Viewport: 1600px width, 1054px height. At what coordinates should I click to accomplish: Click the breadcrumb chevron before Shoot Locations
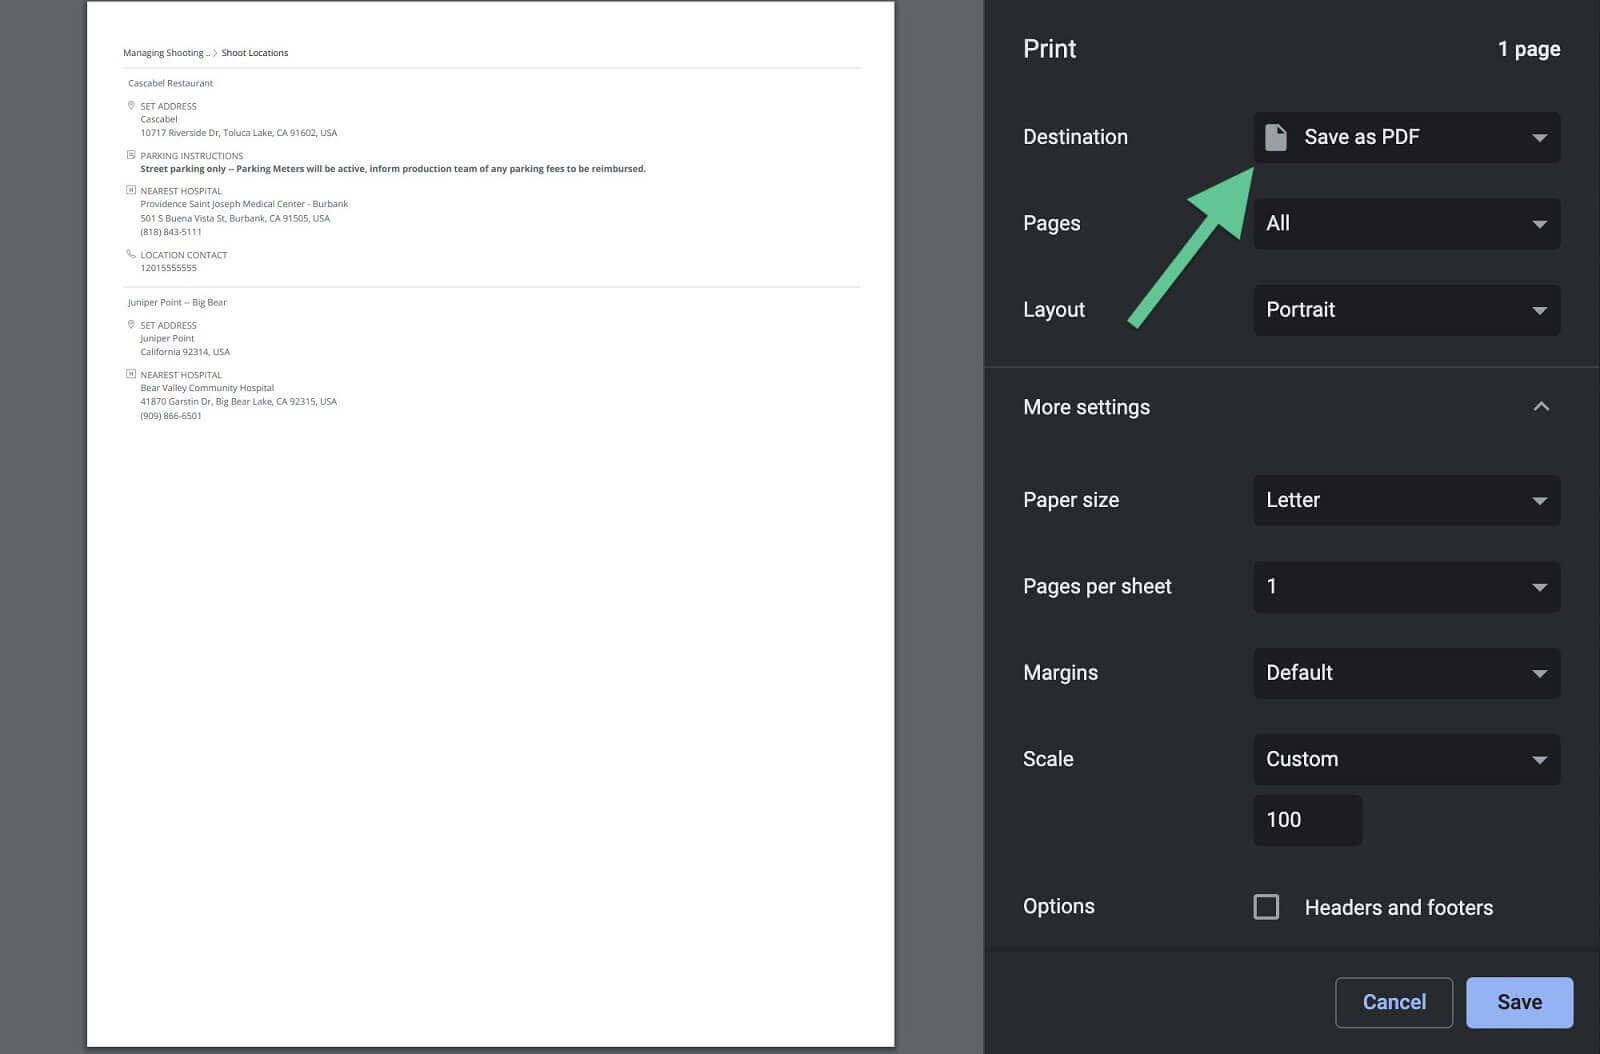point(215,53)
